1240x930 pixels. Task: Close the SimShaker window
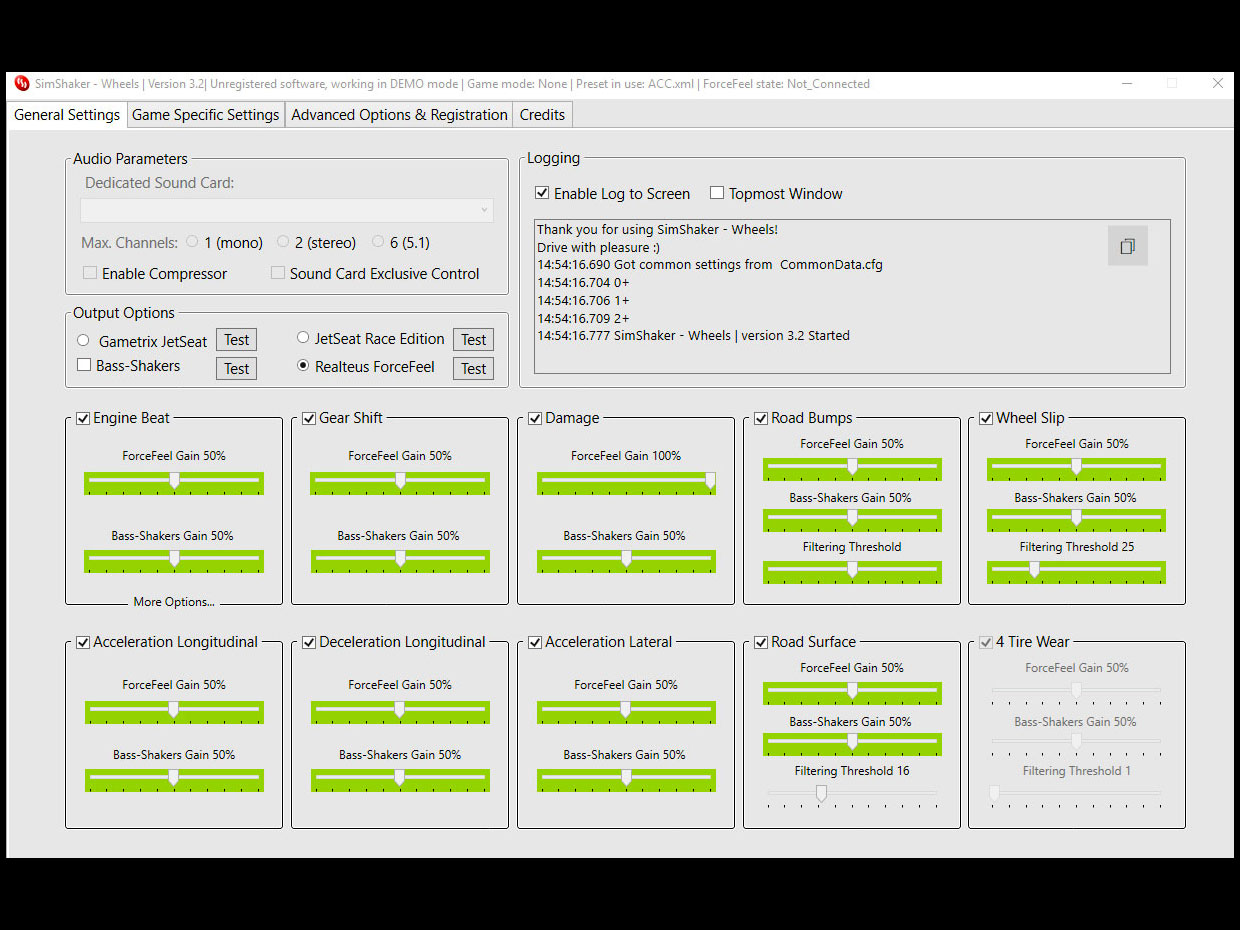click(x=1217, y=84)
